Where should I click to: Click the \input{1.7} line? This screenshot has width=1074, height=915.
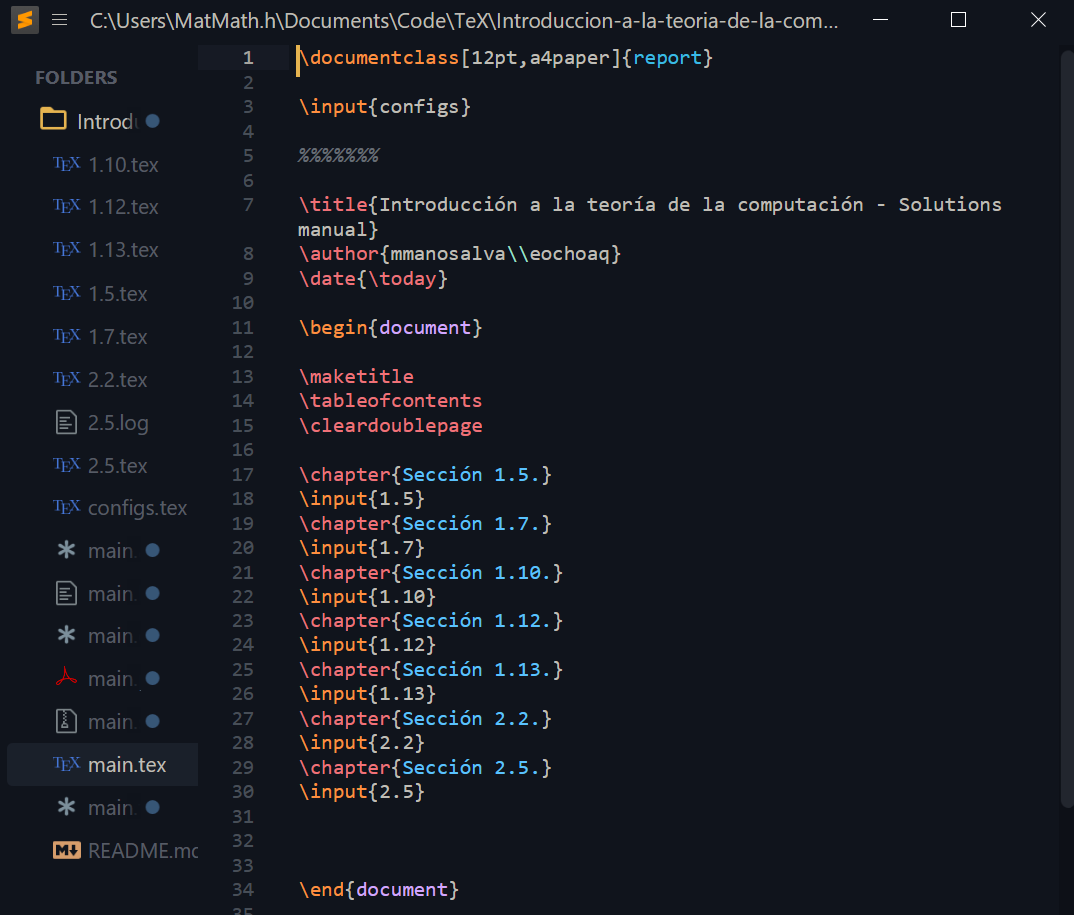(x=361, y=547)
